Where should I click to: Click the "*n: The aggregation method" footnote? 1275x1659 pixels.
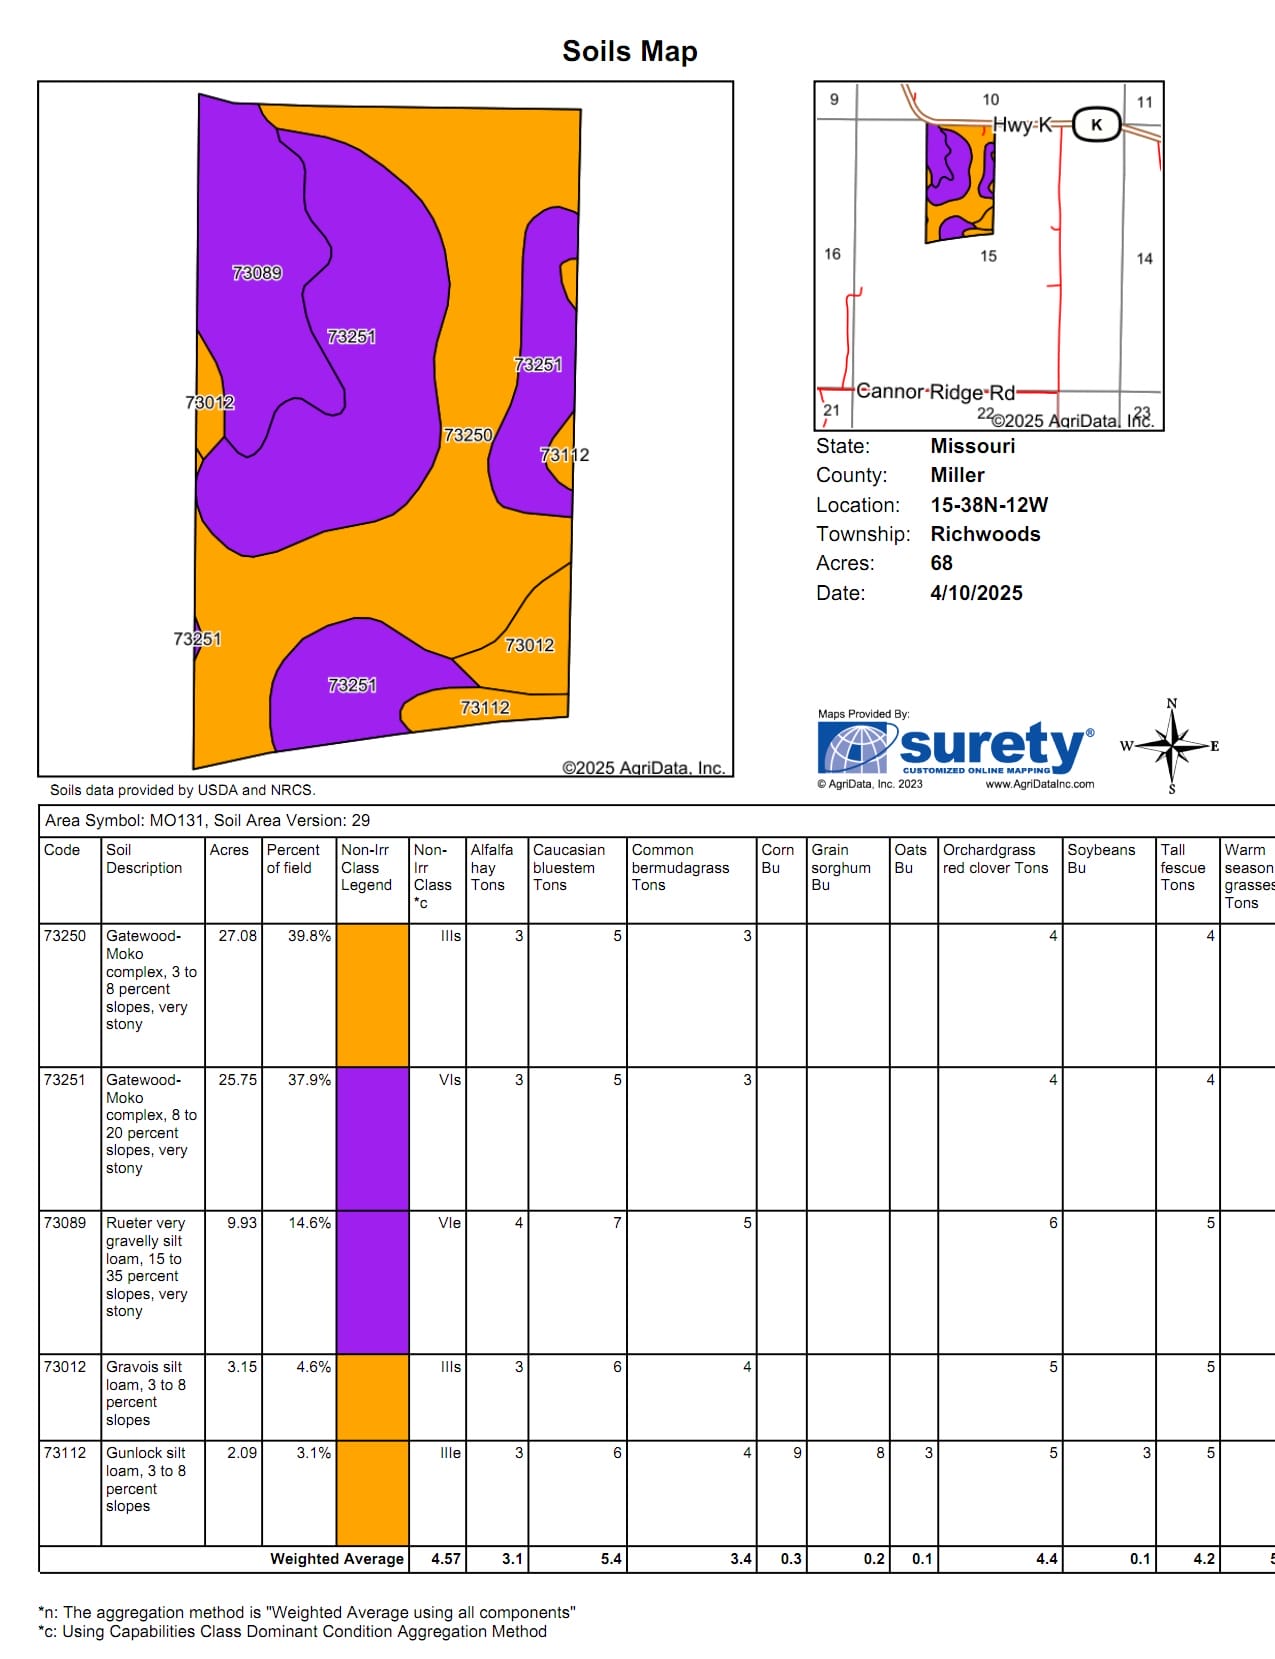click(307, 1613)
